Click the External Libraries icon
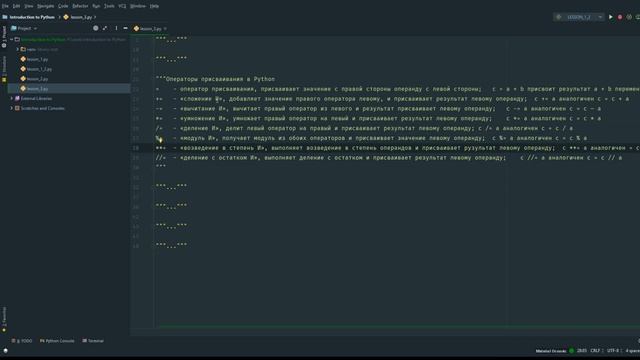Image resolution: width=640 pixels, height=360 pixels. coord(17,98)
